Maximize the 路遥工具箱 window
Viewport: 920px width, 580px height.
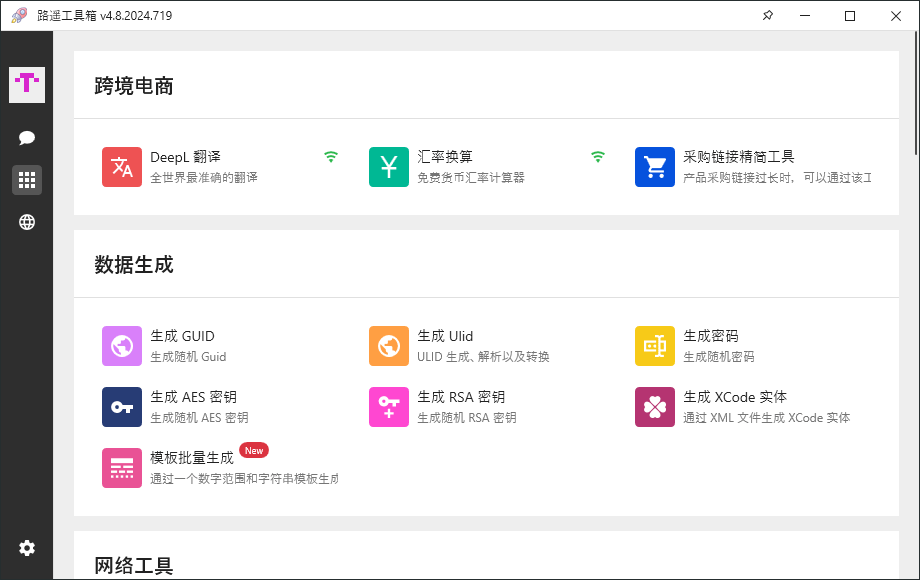pyautogui.click(x=850, y=16)
